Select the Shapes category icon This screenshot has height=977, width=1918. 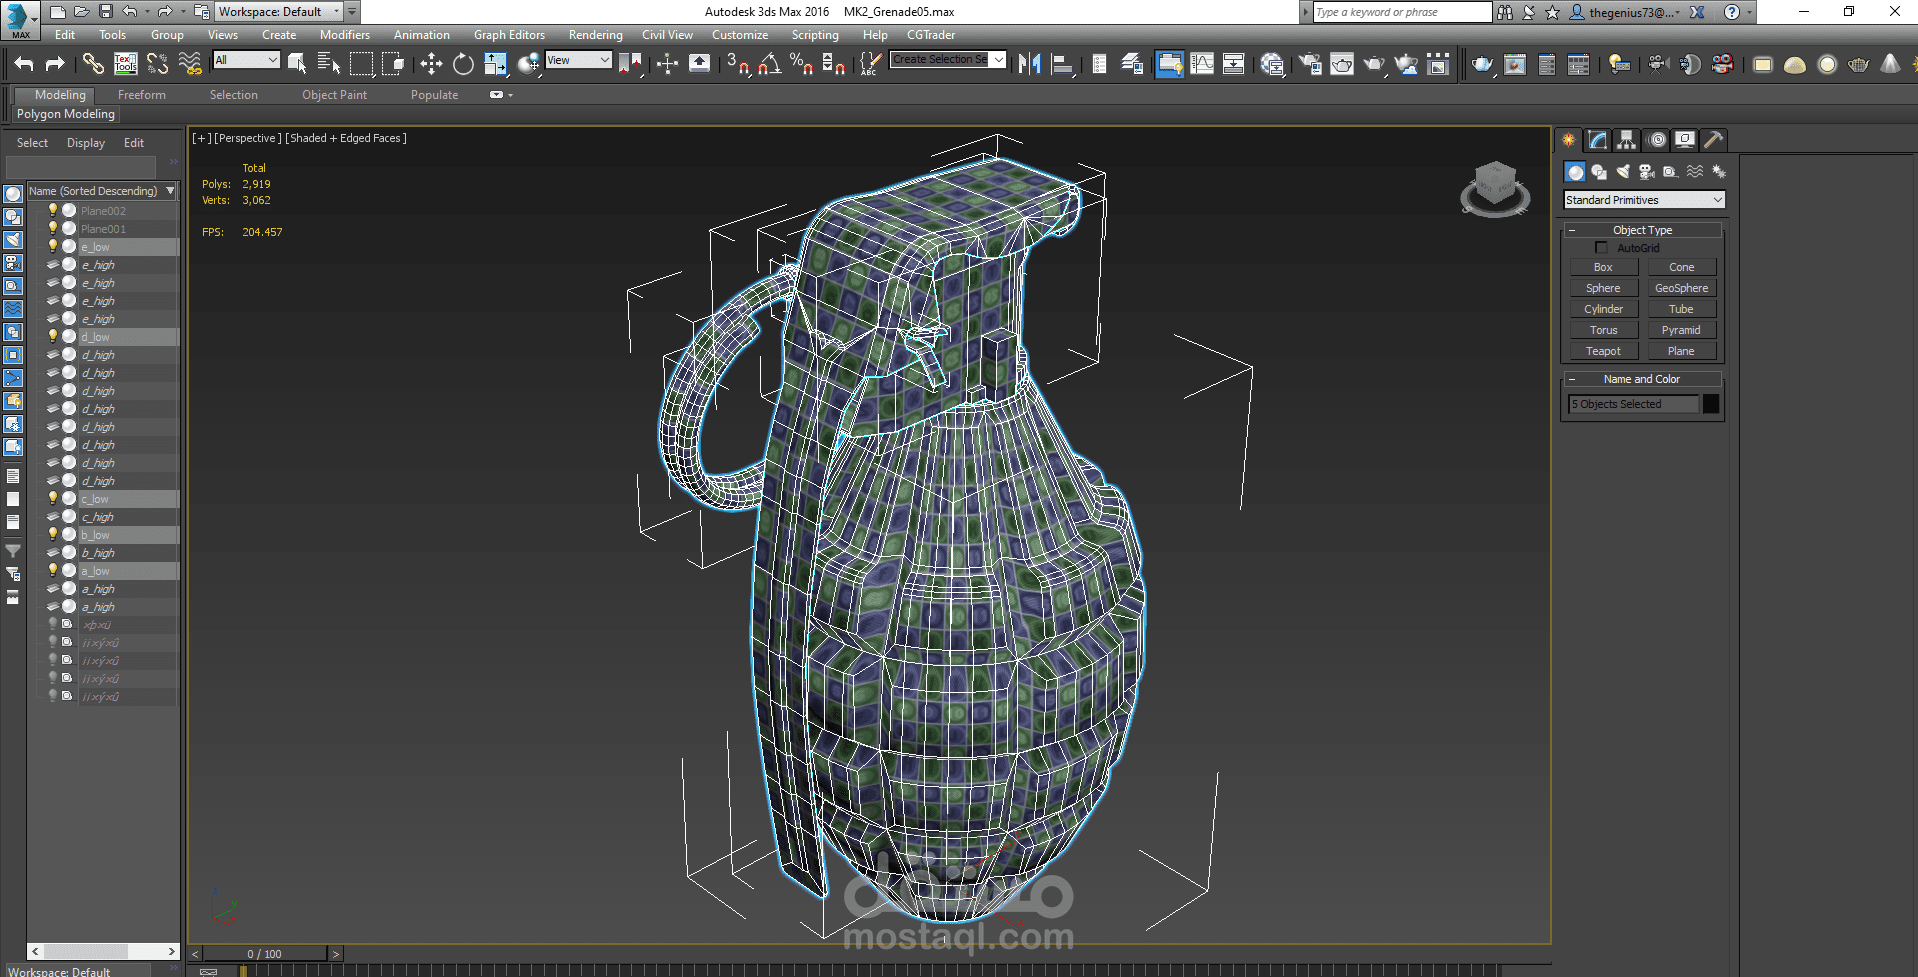point(1599,172)
